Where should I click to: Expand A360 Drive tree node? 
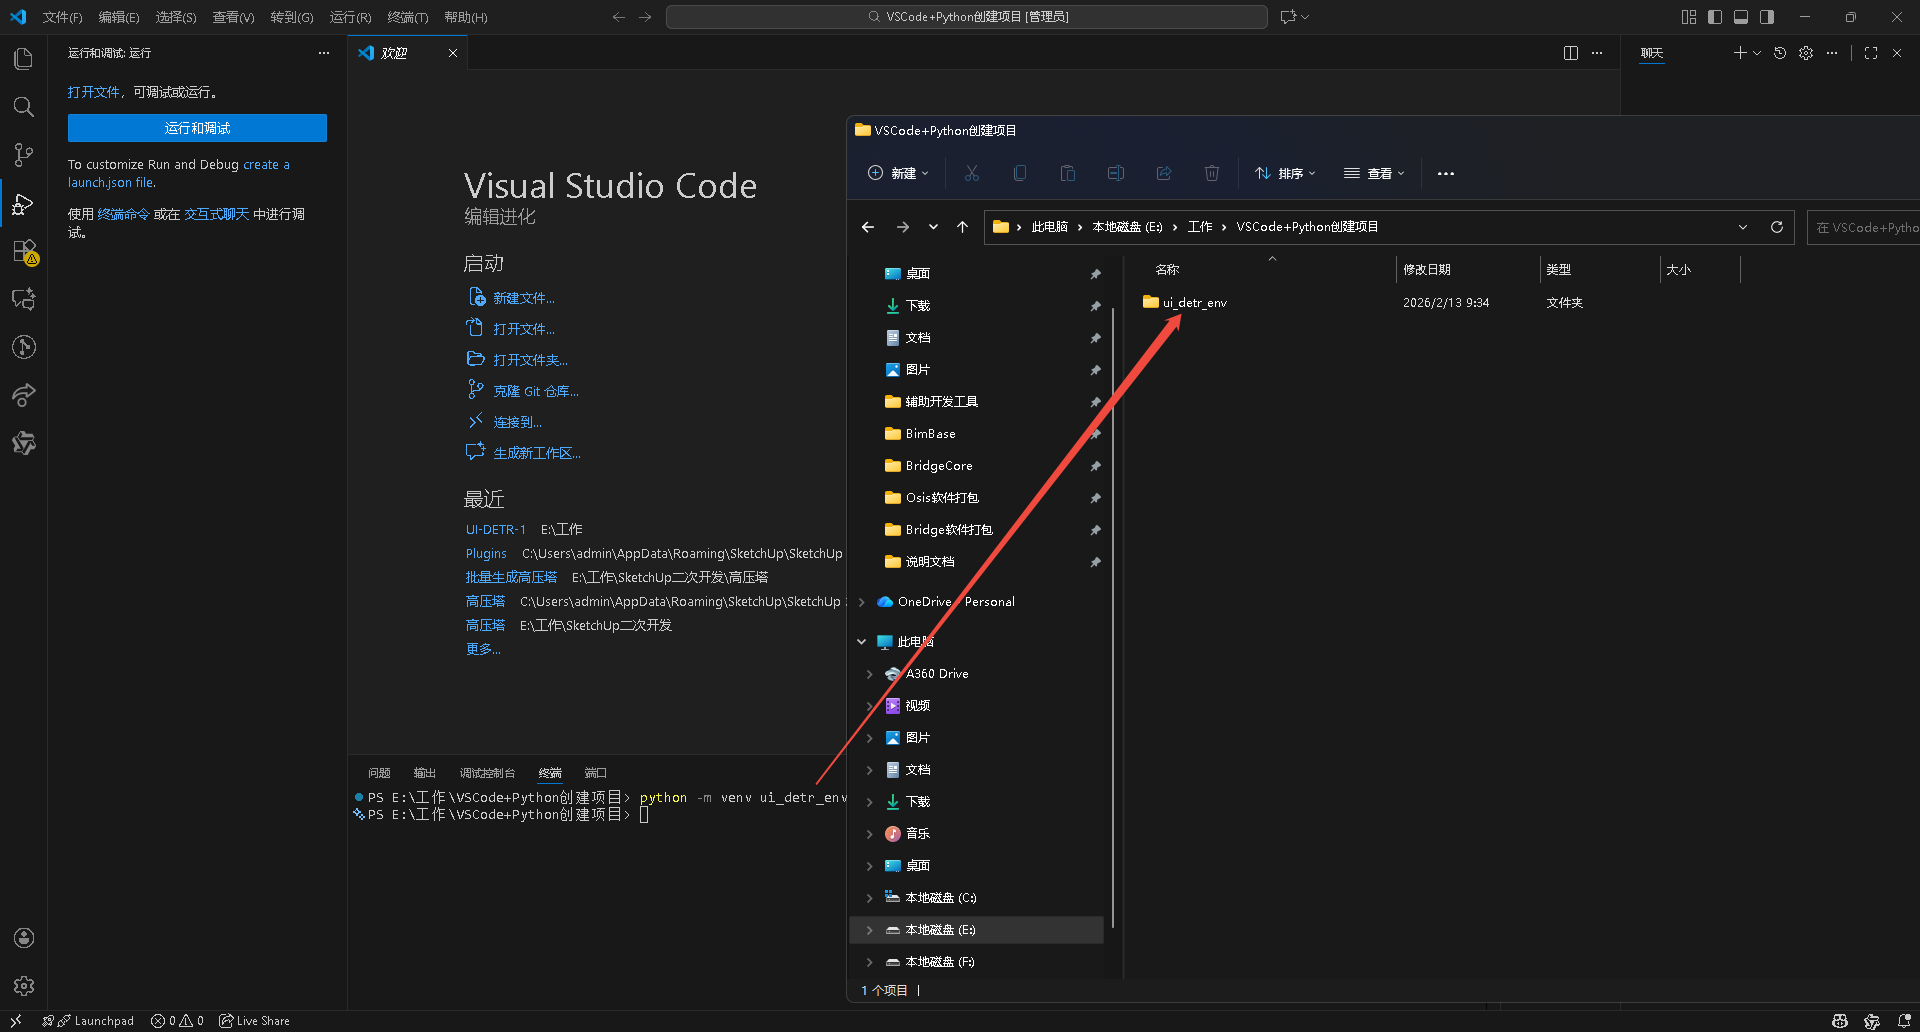(869, 674)
